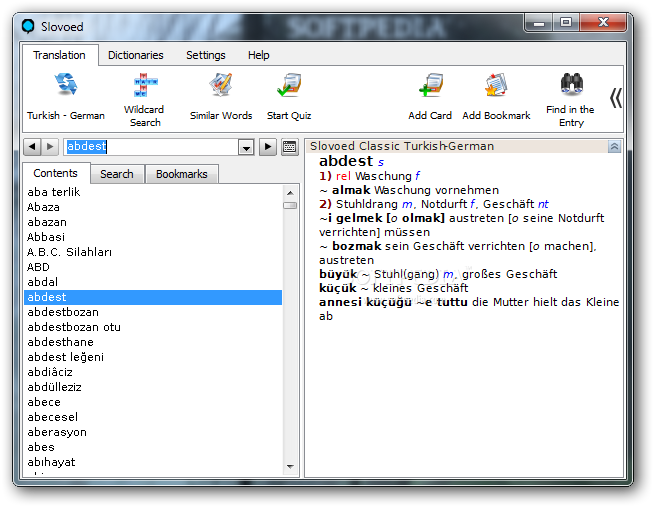
Task: Collapse Slovoed Classic Turkish-German entry header
Action: (x=614, y=147)
